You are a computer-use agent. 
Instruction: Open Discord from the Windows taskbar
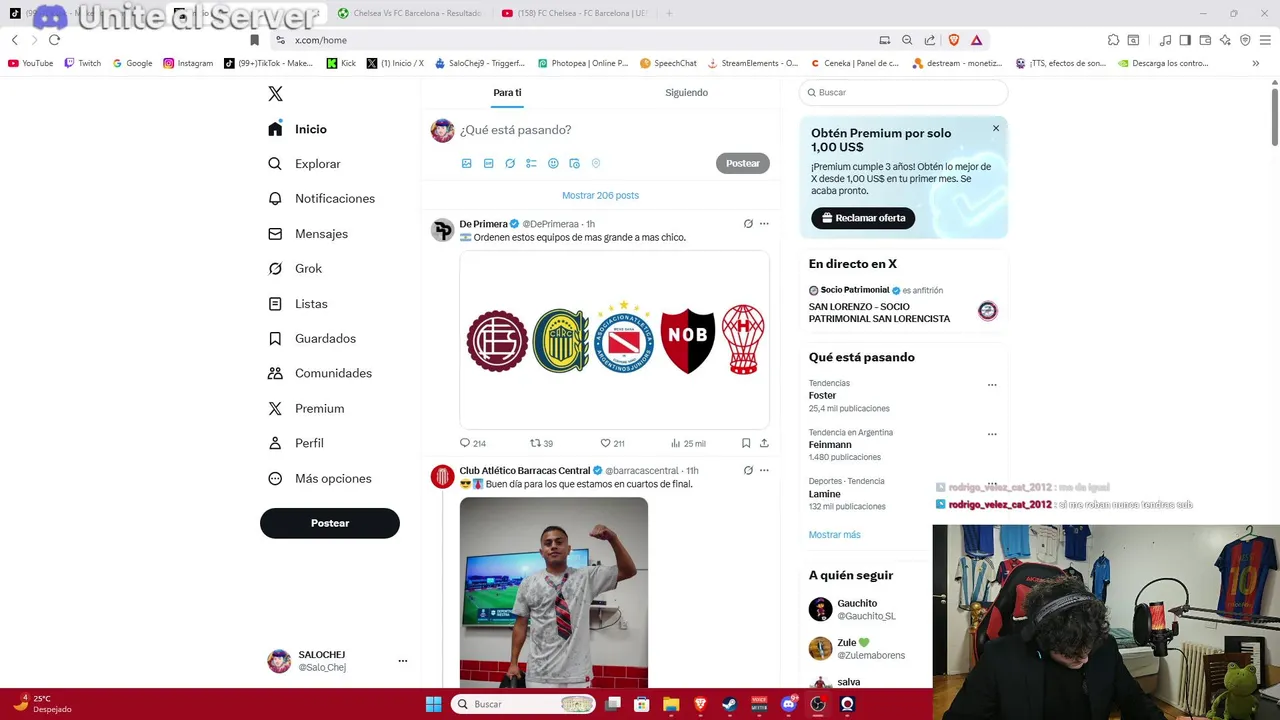(x=788, y=704)
